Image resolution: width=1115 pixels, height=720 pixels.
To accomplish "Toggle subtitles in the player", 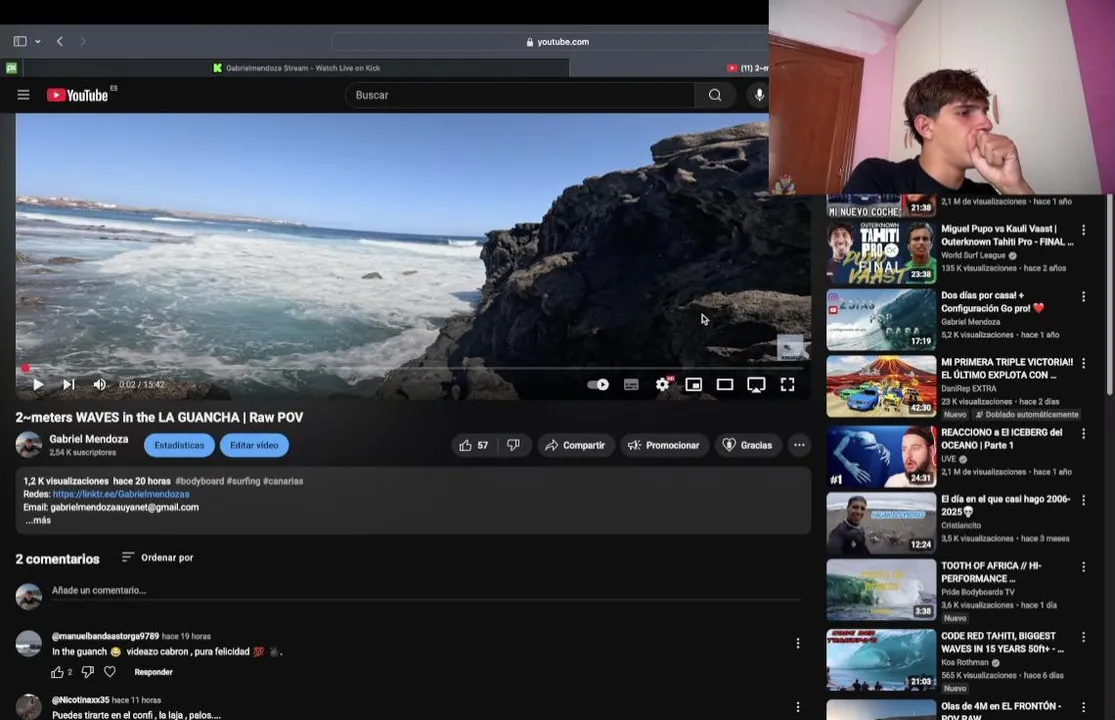I will click(x=631, y=385).
